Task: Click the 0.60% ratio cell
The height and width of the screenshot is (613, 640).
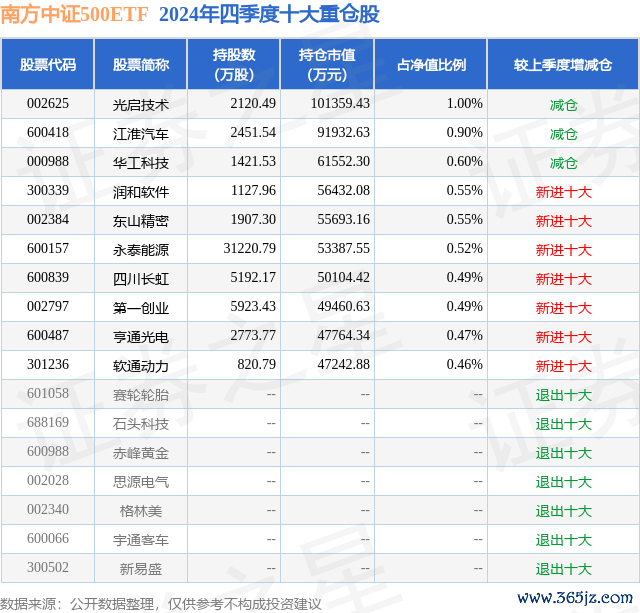Action: click(x=464, y=162)
